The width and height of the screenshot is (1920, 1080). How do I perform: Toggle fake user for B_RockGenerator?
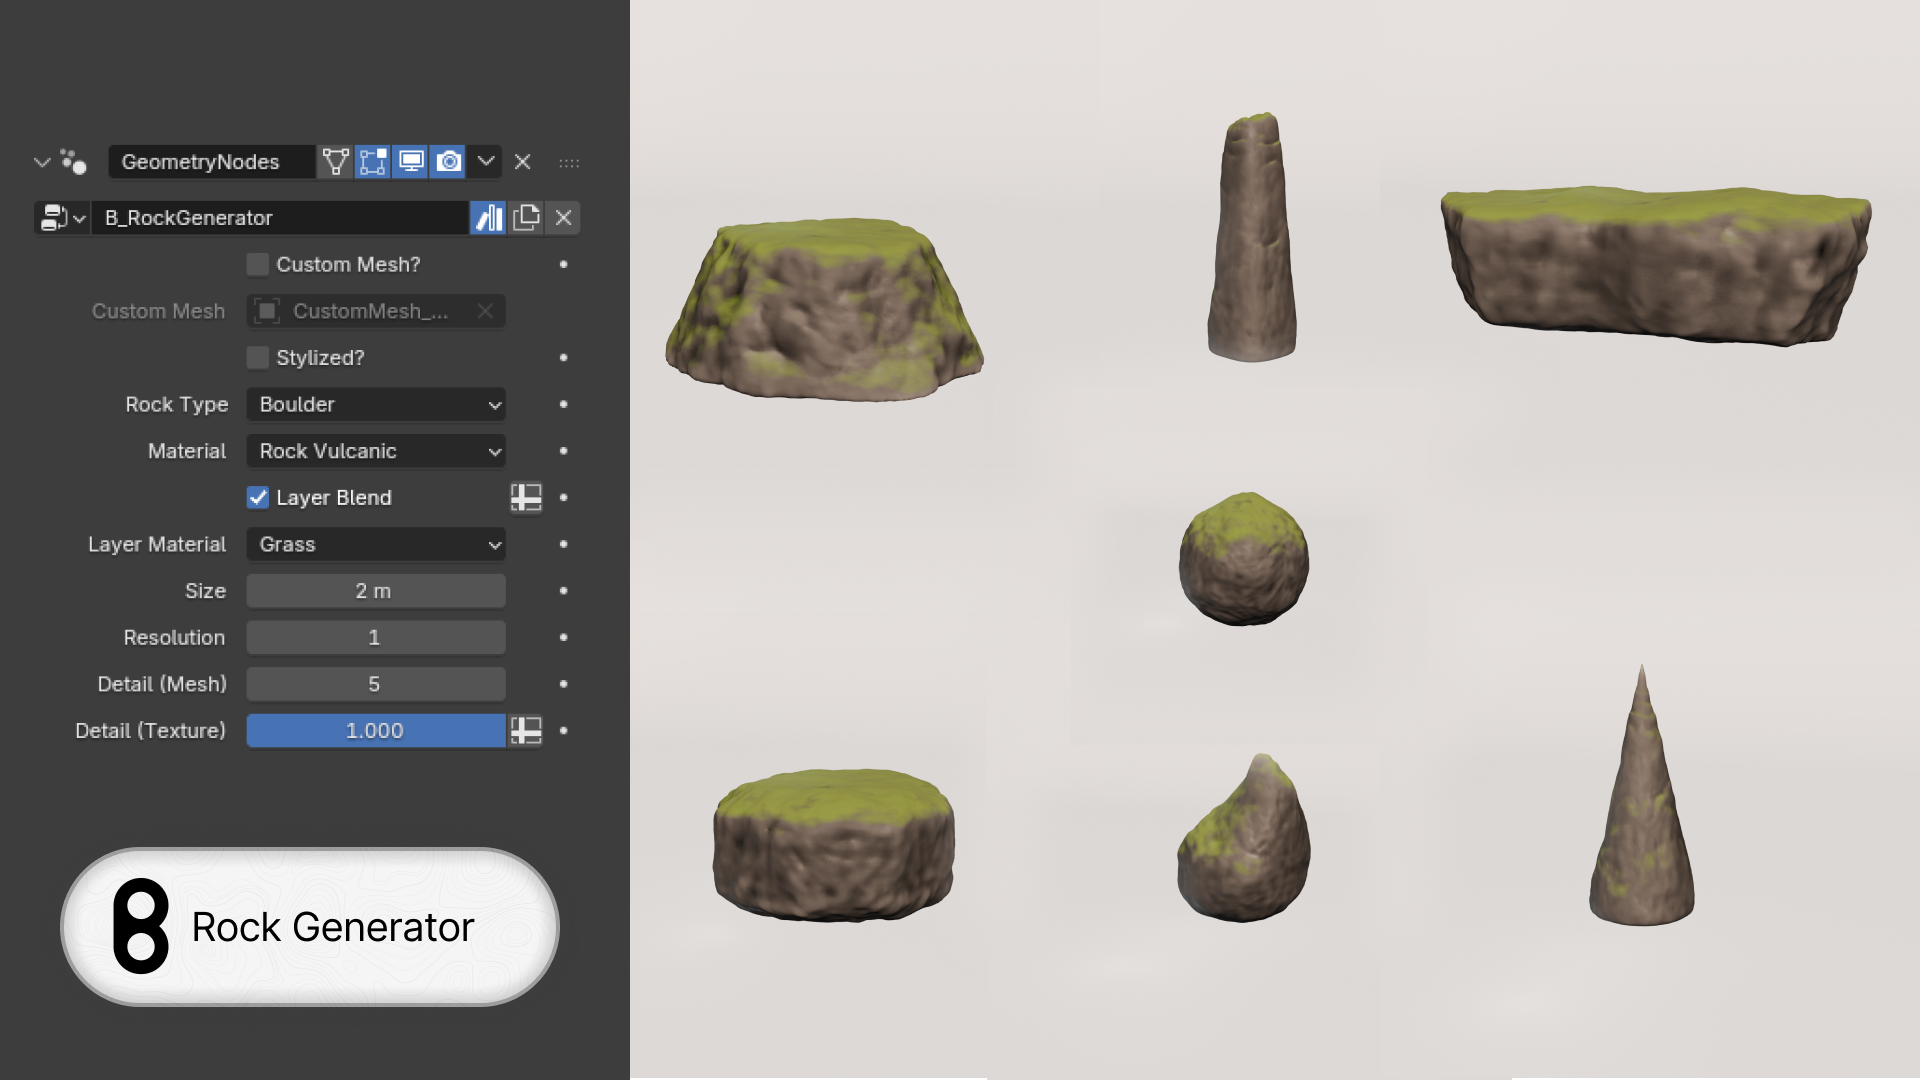click(488, 218)
